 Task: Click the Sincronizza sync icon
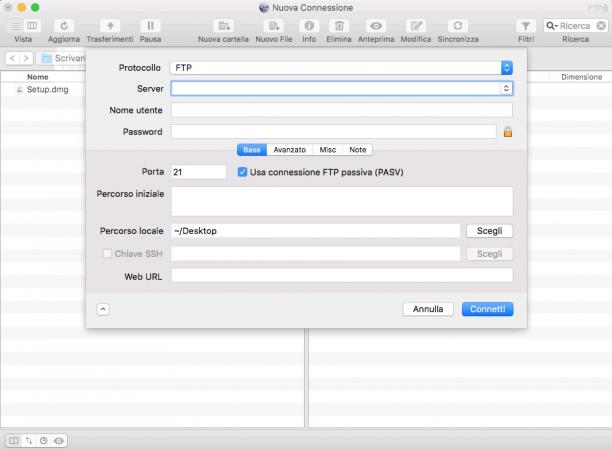coord(458,26)
